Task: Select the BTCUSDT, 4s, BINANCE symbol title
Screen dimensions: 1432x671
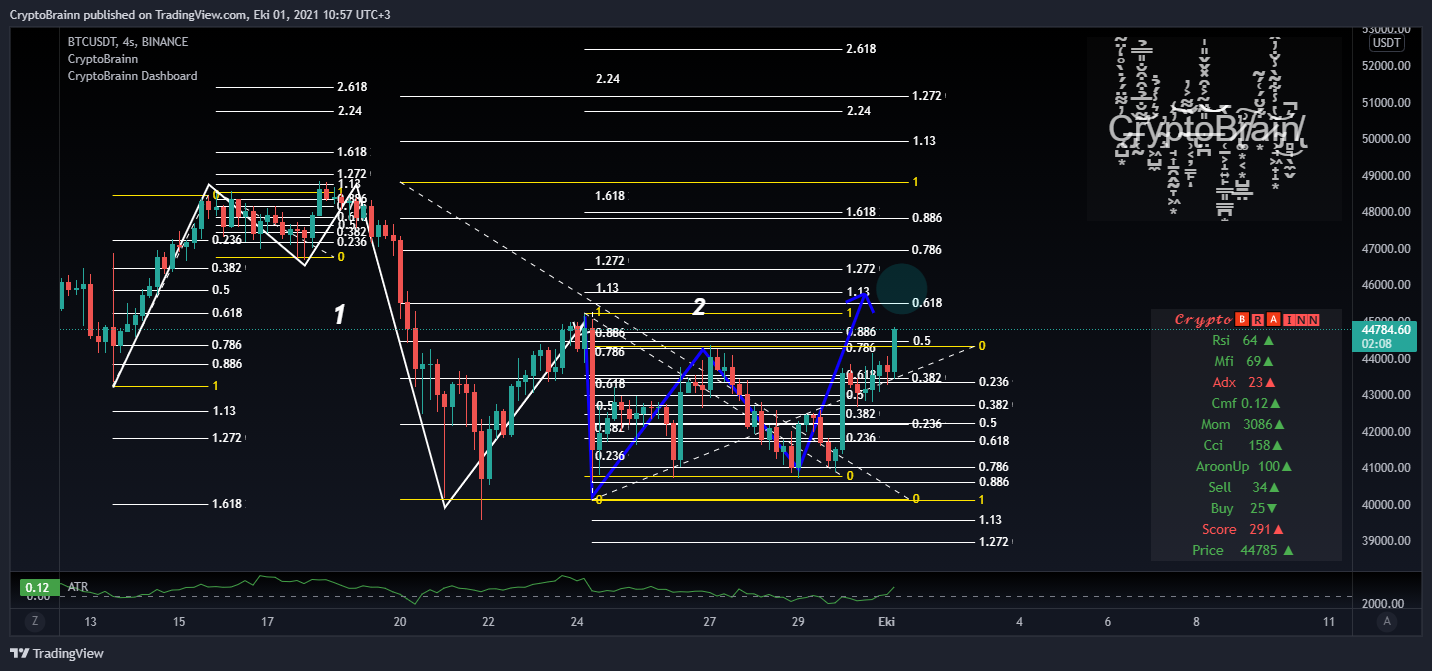Action: pyautogui.click(x=128, y=42)
